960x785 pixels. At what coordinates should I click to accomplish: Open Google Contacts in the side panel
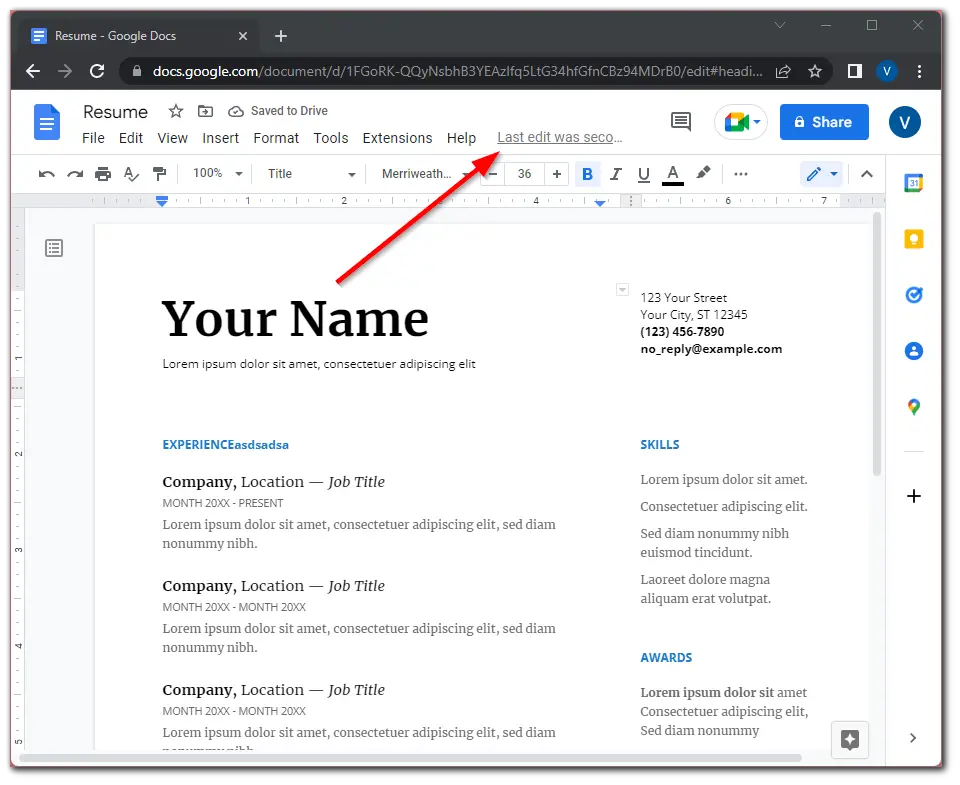(x=912, y=351)
